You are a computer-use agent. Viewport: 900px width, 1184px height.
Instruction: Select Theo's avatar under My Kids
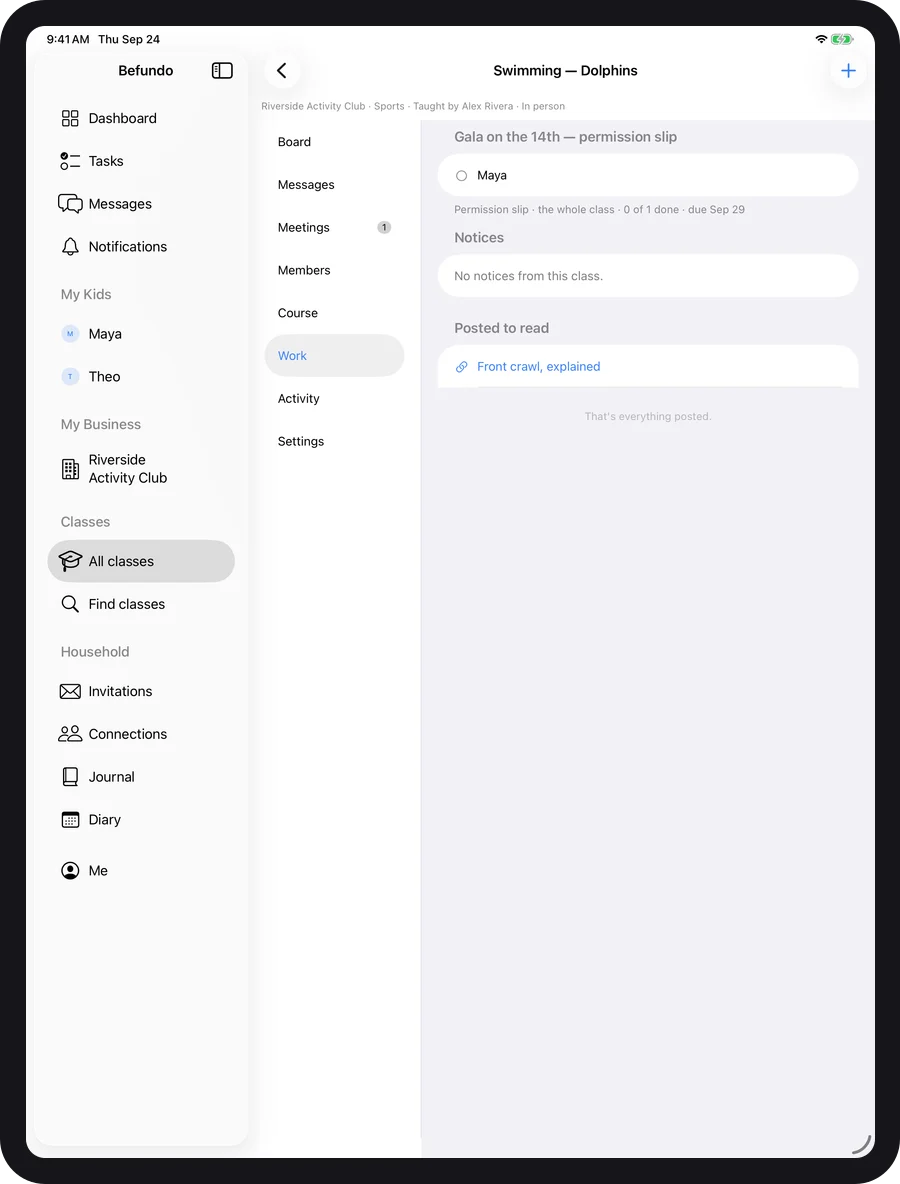(70, 376)
